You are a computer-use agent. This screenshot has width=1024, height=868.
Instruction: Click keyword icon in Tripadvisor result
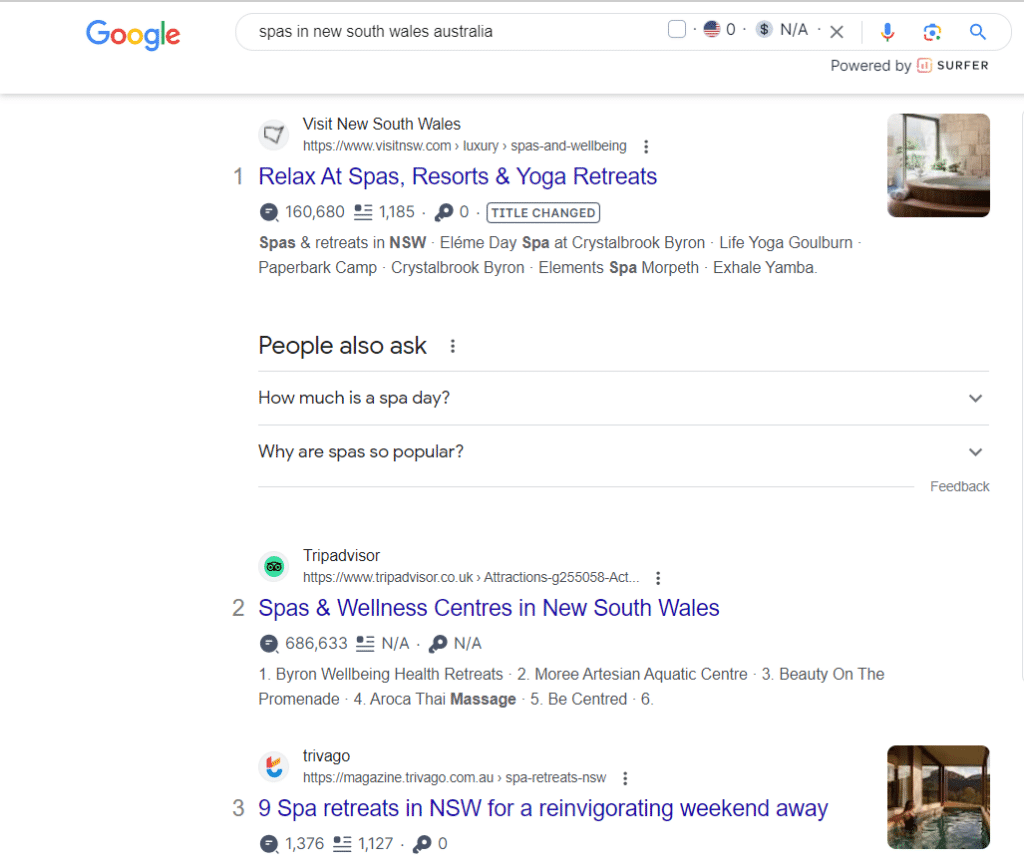pyautogui.click(x=438, y=644)
